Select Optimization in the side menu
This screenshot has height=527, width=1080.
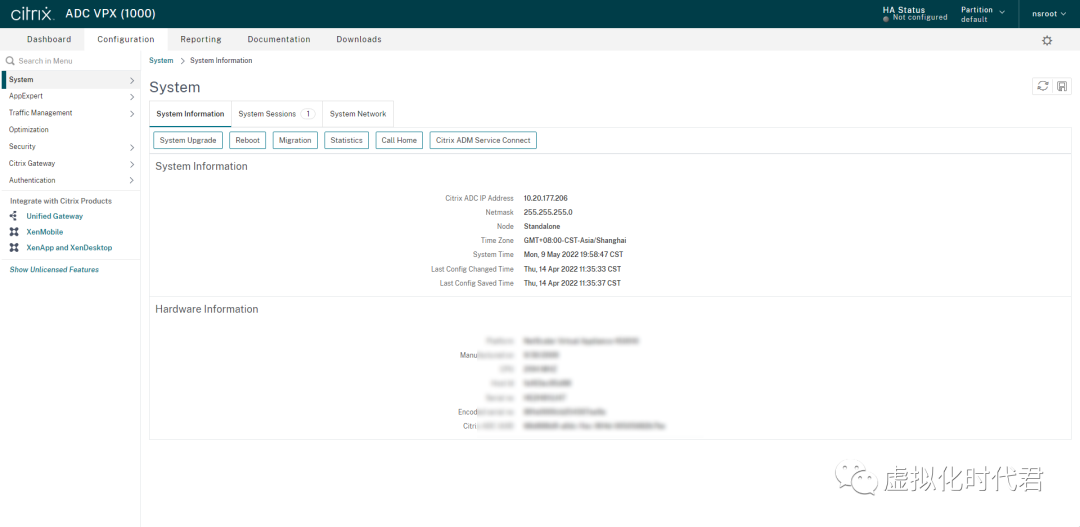70,130
